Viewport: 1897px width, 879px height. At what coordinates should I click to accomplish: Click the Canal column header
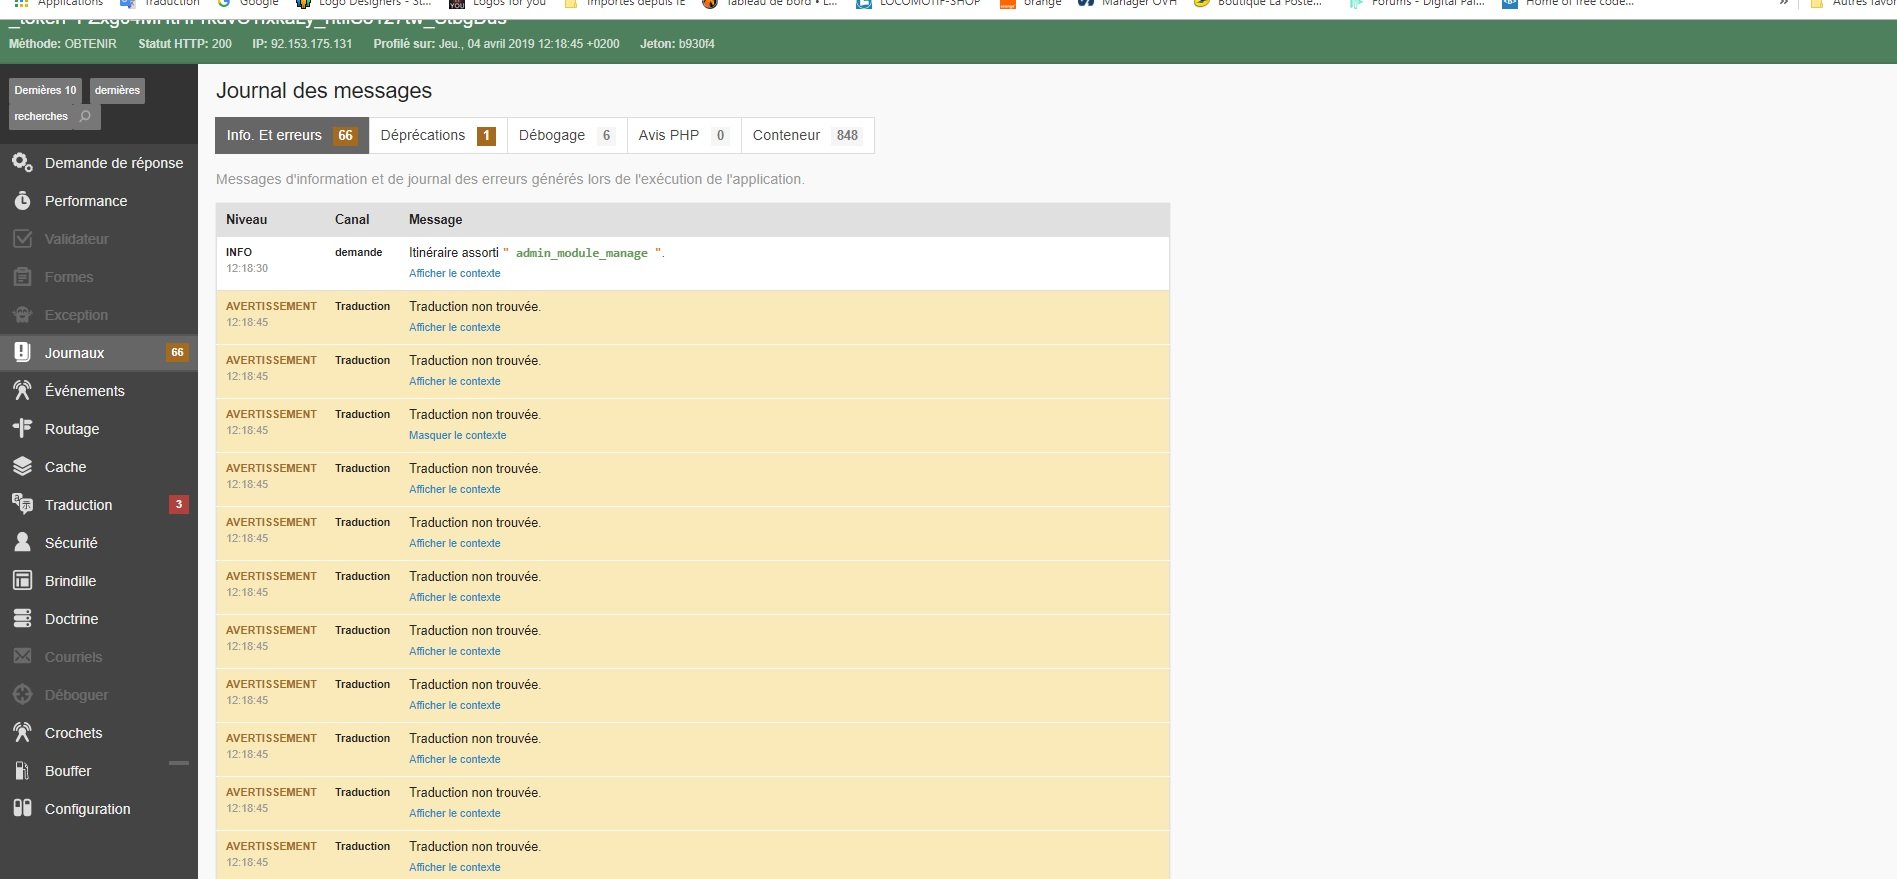(x=352, y=219)
